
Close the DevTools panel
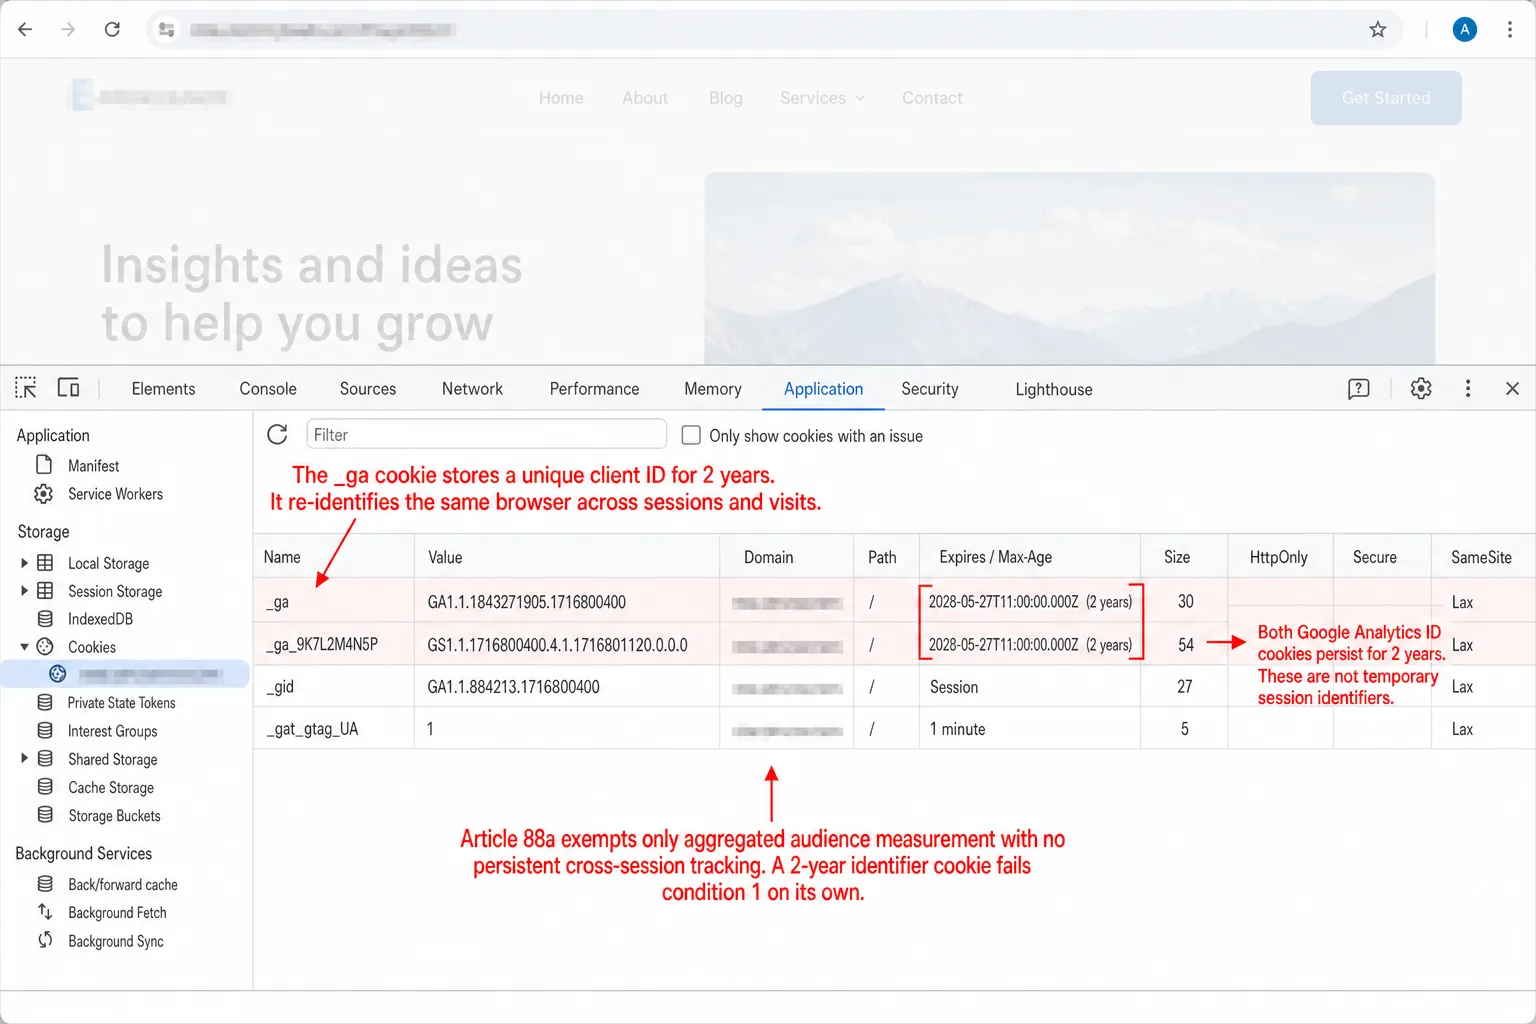point(1512,389)
